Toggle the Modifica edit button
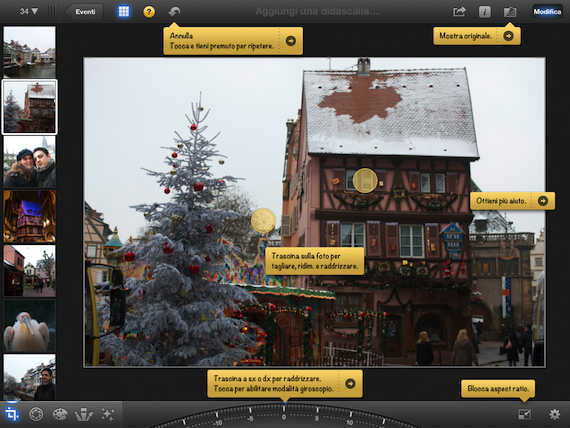 547,12
